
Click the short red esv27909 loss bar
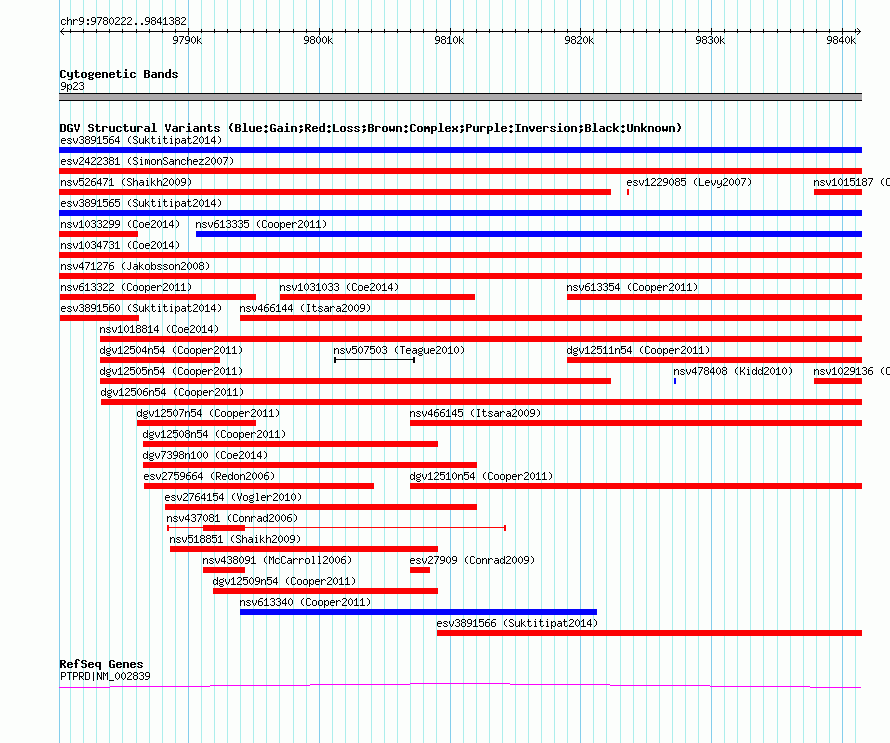420,570
